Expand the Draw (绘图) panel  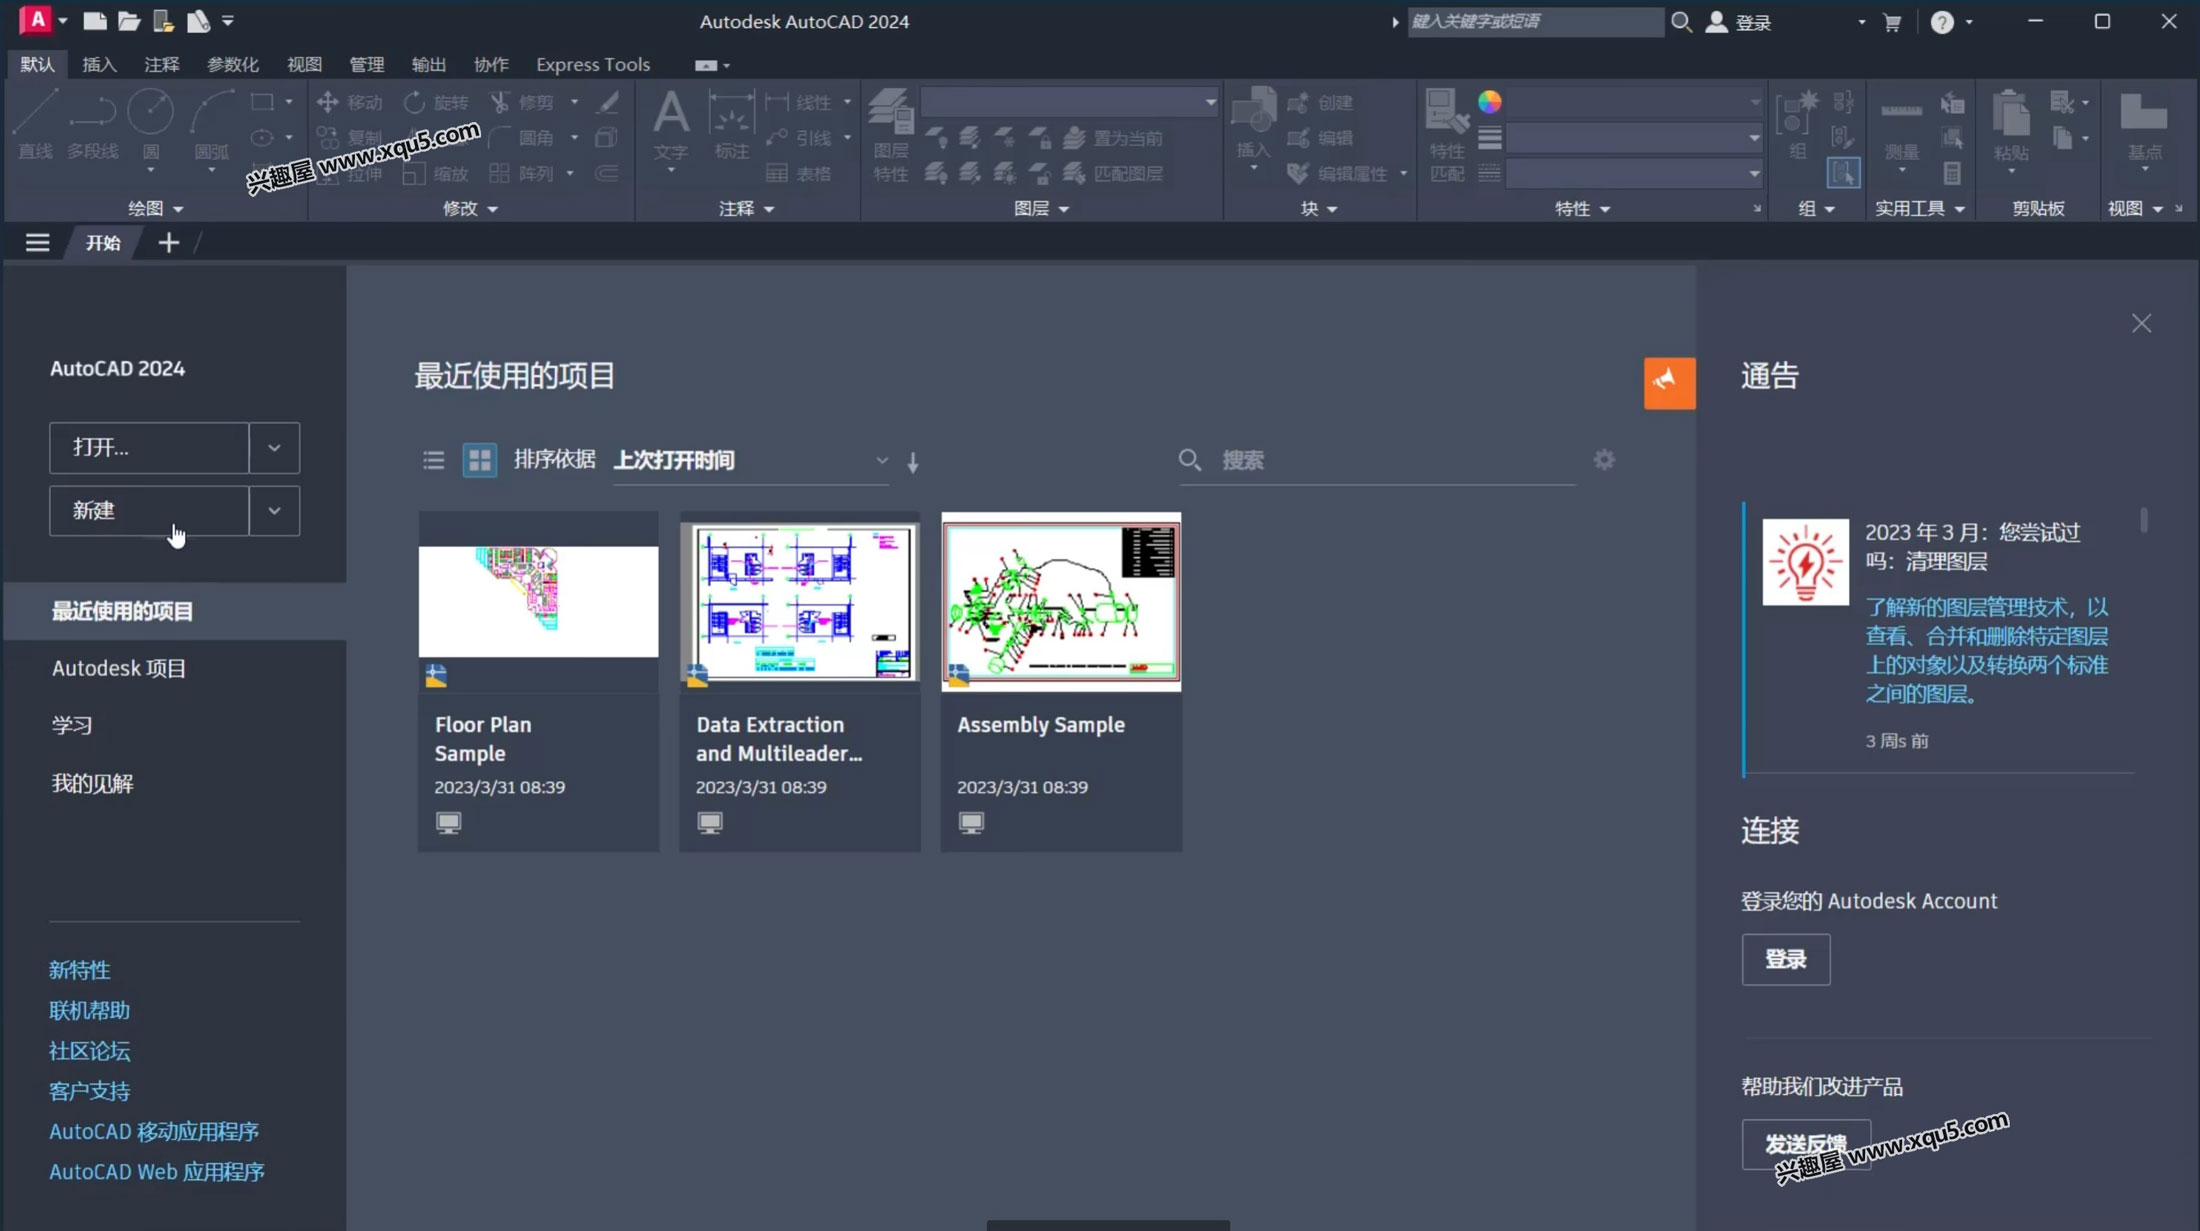tap(155, 208)
